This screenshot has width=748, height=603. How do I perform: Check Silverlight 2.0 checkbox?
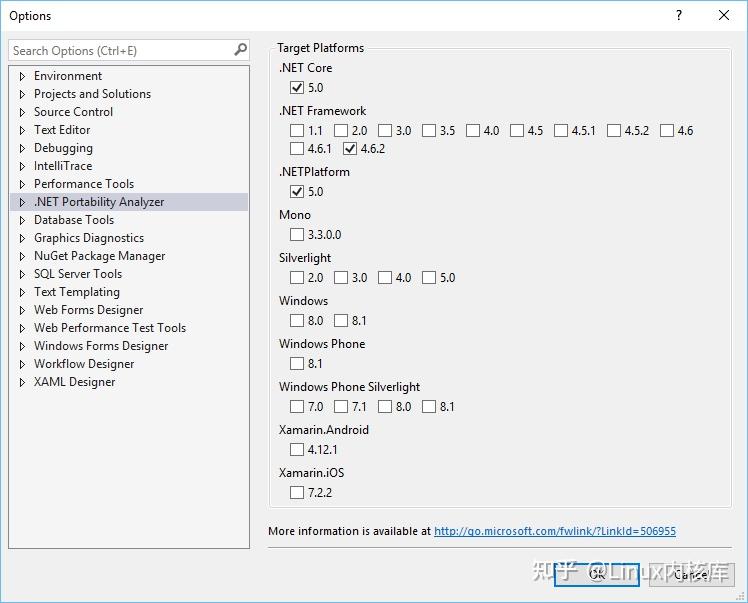point(297,277)
